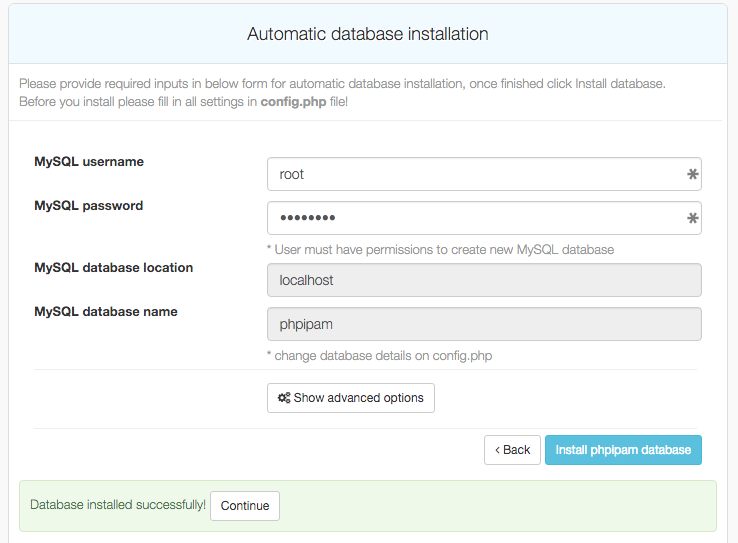Image resolution: width=738 pixels, height=543 pixels.
Task: Click the user permissions hint text
Action: point(440,249)
